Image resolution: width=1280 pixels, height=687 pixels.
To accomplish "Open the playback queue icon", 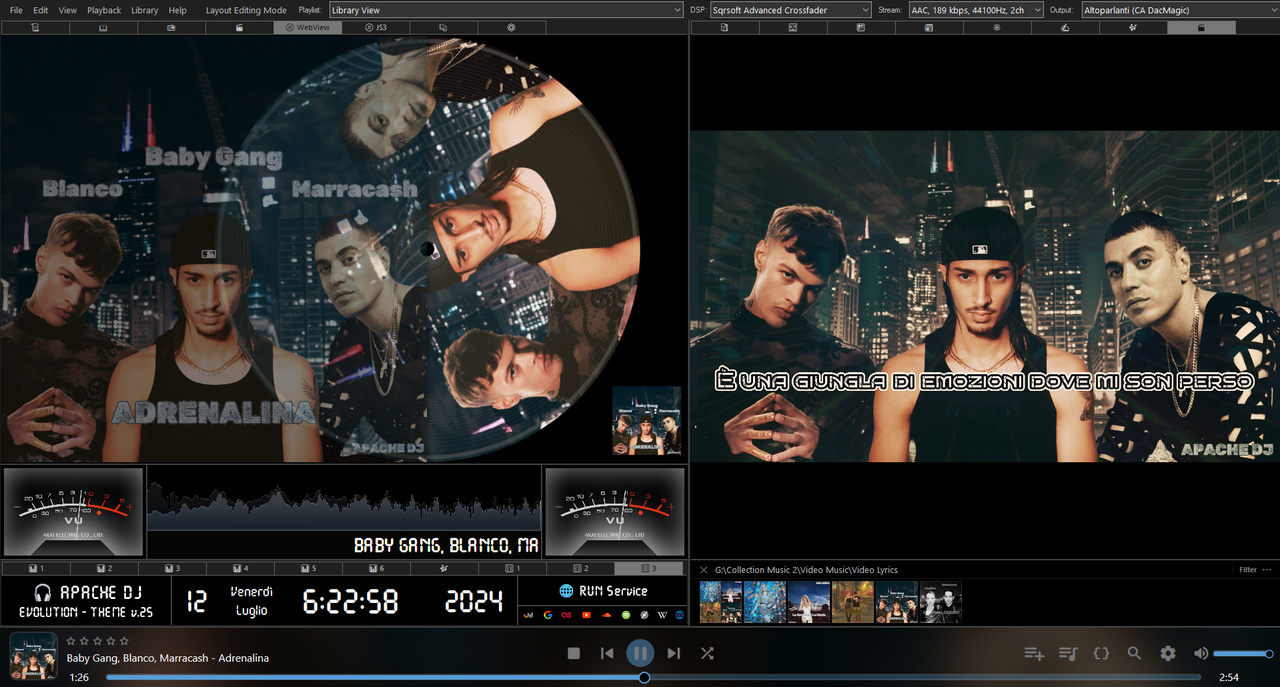I will (x=1068, y=653).
